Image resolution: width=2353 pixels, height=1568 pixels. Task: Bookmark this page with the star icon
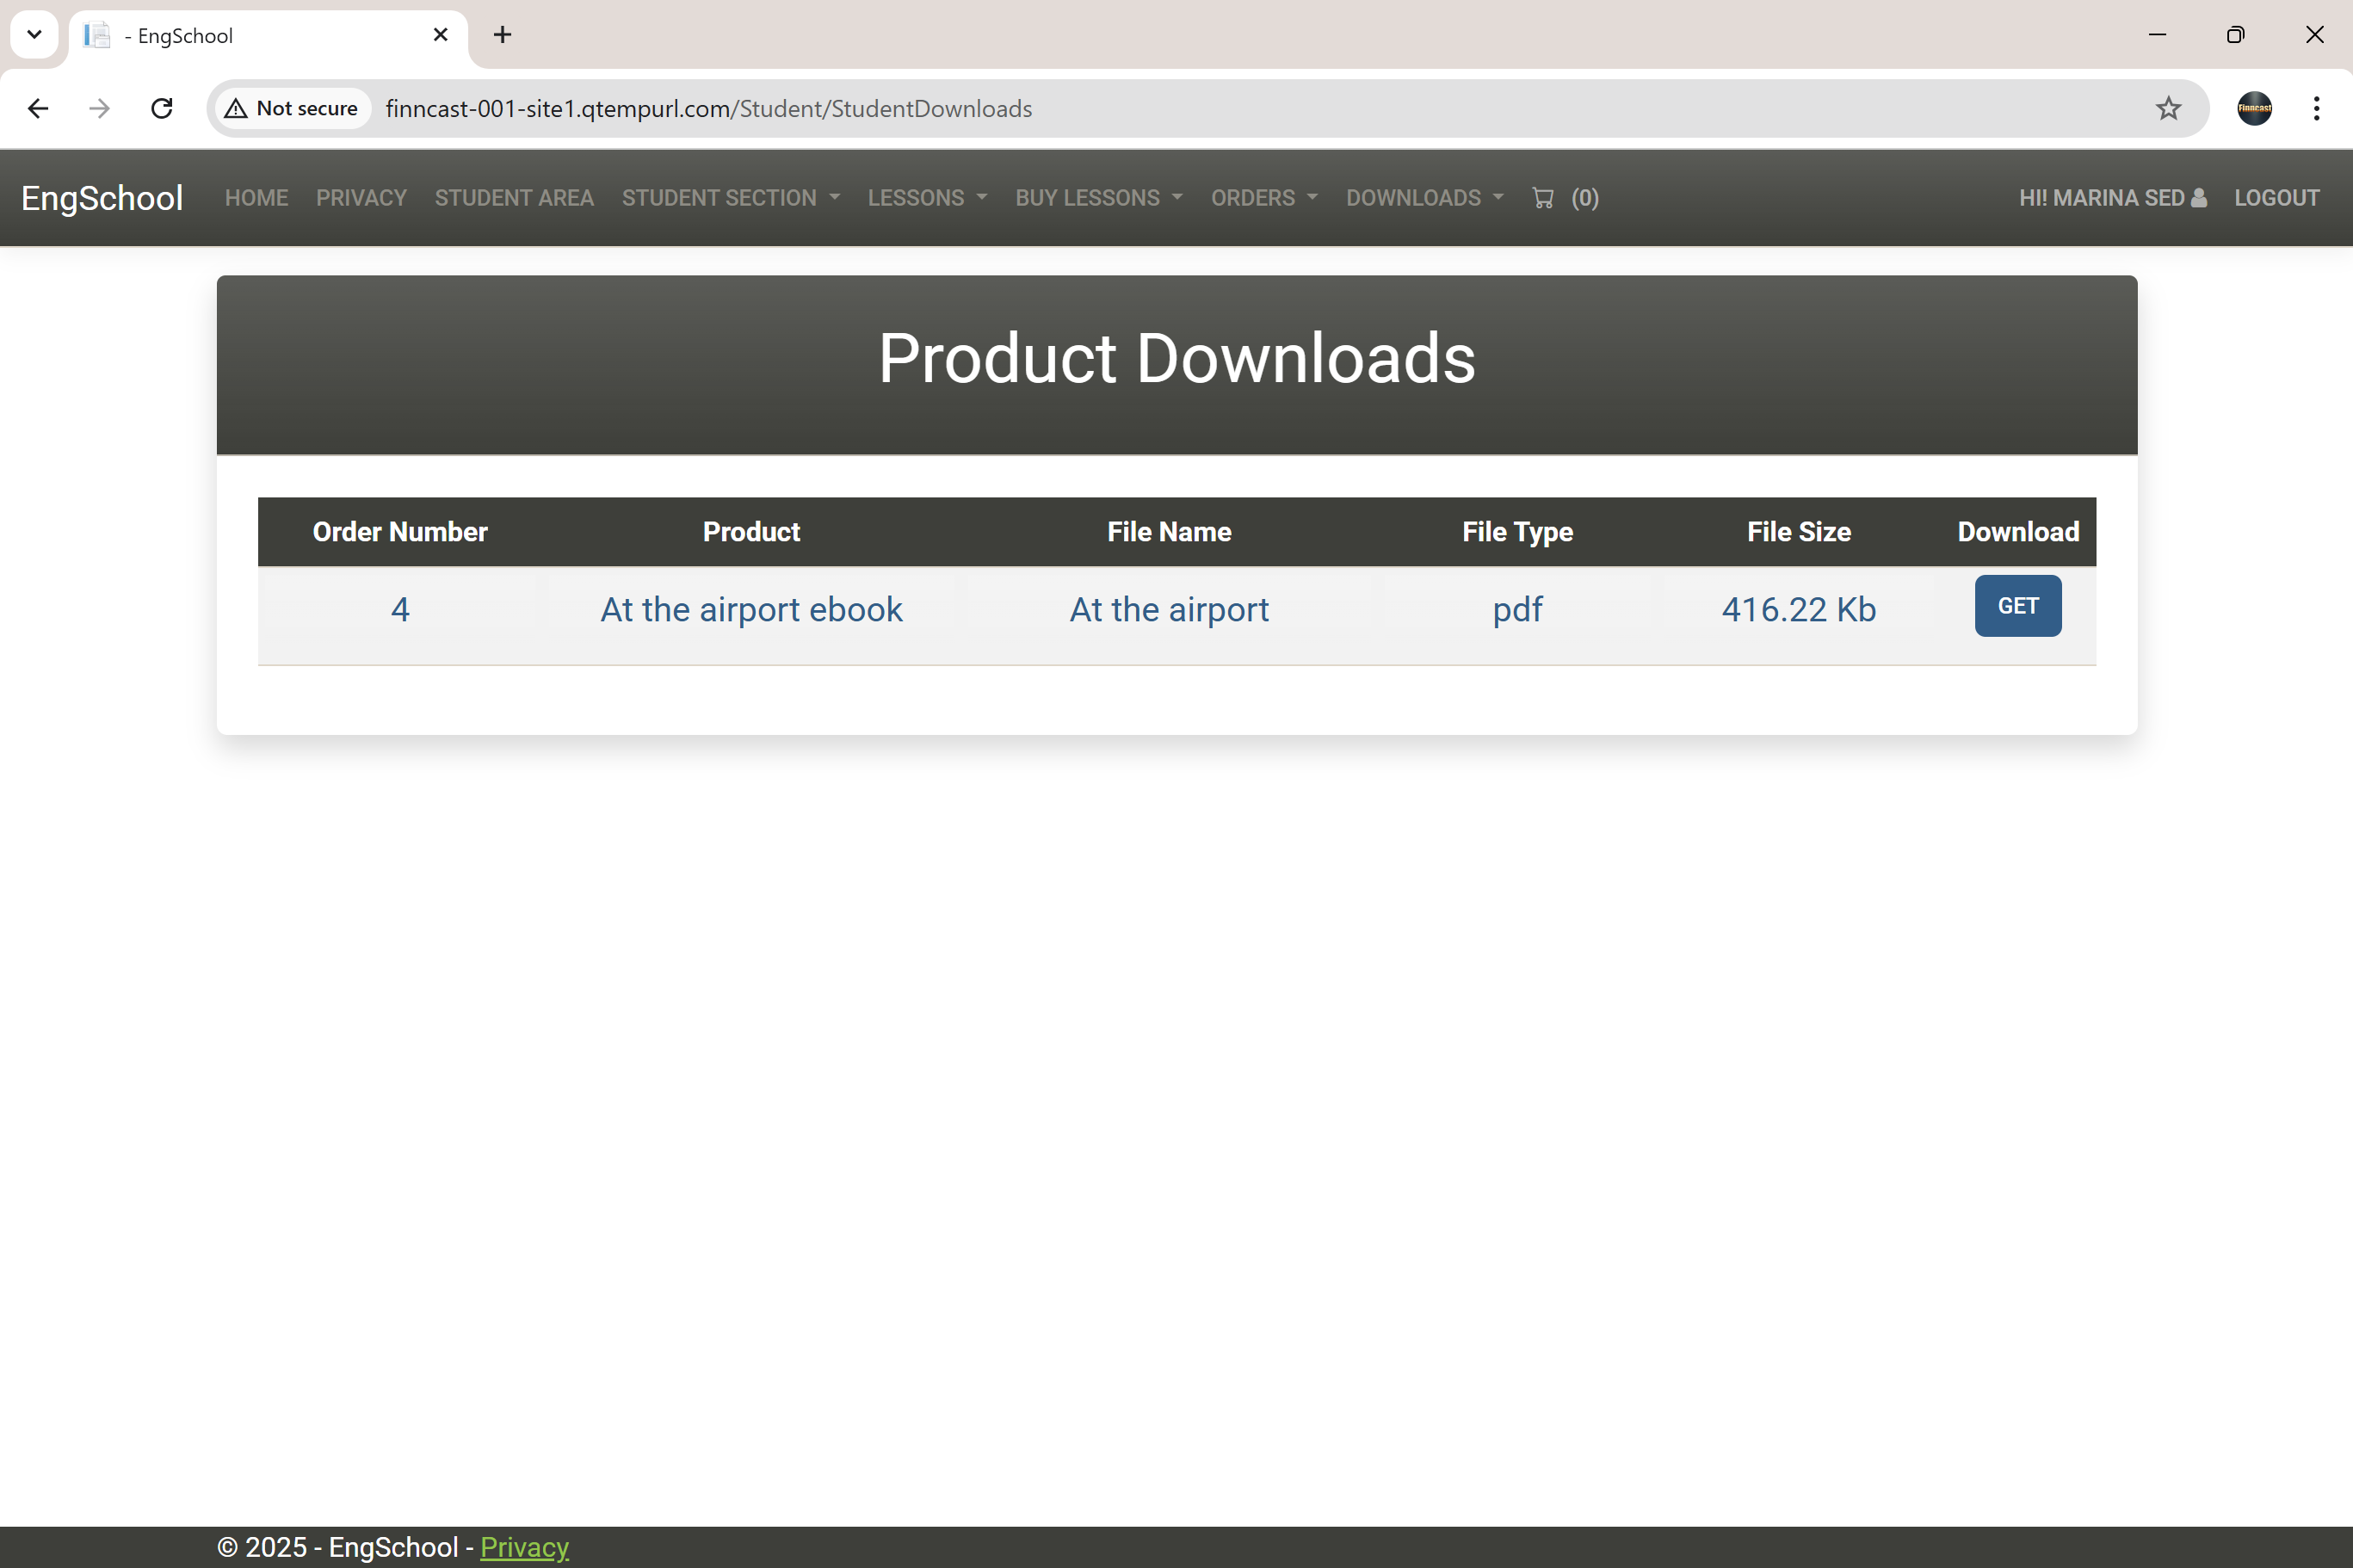[2167, 108]
